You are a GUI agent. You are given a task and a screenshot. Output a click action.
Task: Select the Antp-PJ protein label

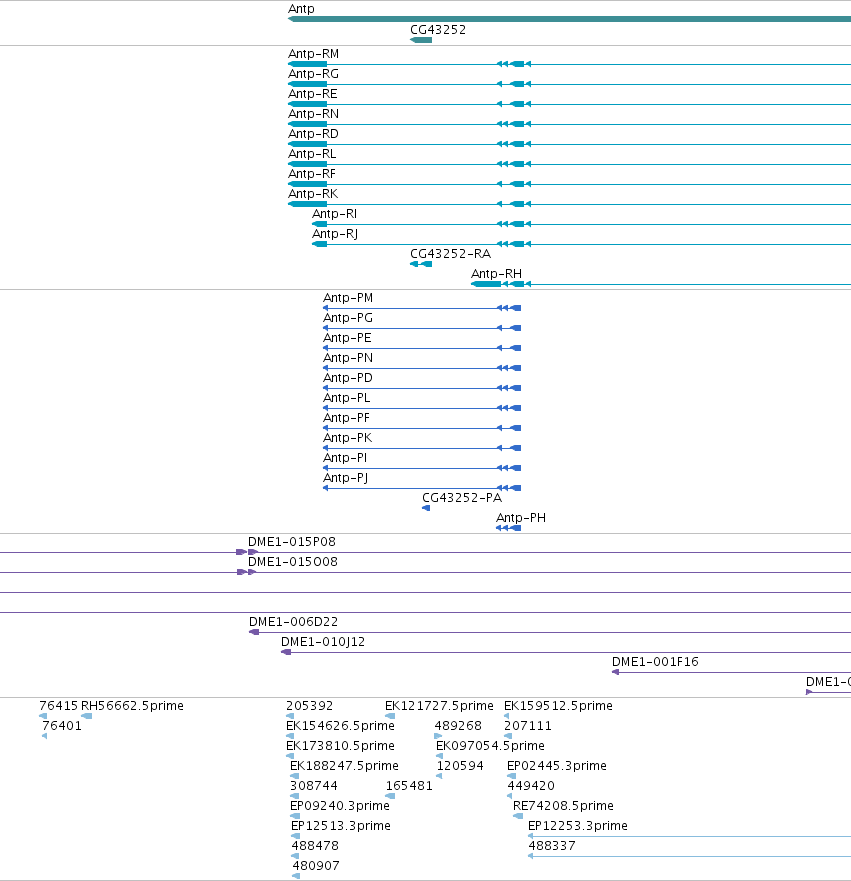click(x=345, y=478)
